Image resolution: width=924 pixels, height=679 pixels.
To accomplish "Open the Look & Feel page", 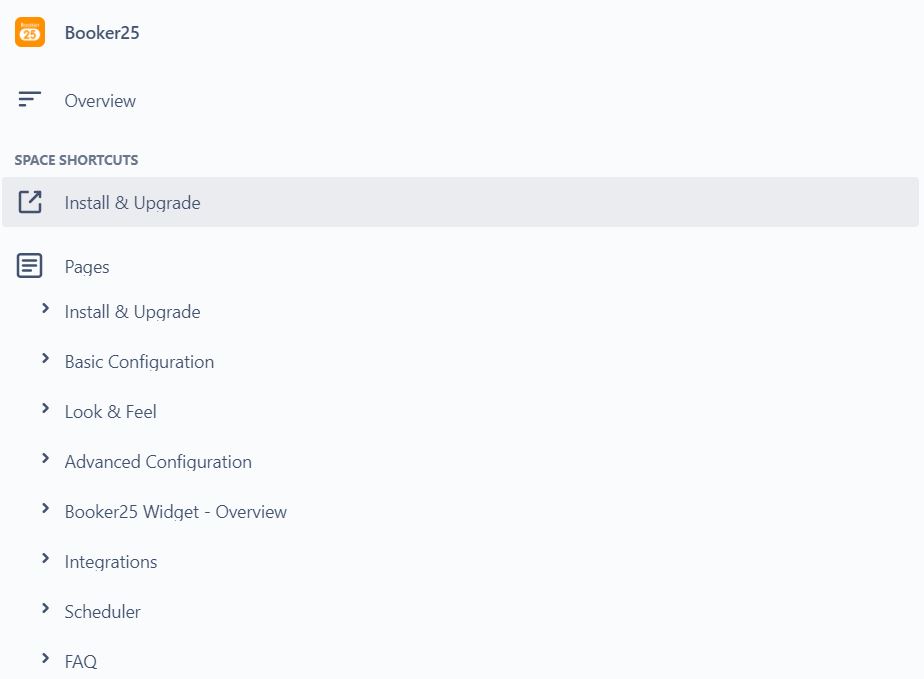I will [110, 411].
